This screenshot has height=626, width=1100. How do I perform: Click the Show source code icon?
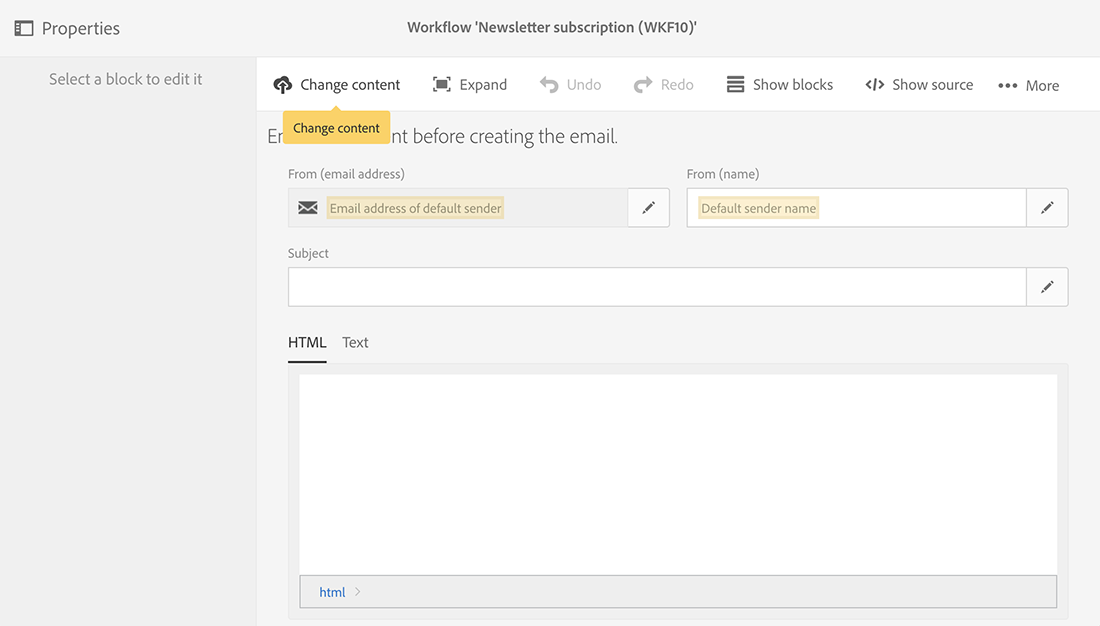coord(874,85)
